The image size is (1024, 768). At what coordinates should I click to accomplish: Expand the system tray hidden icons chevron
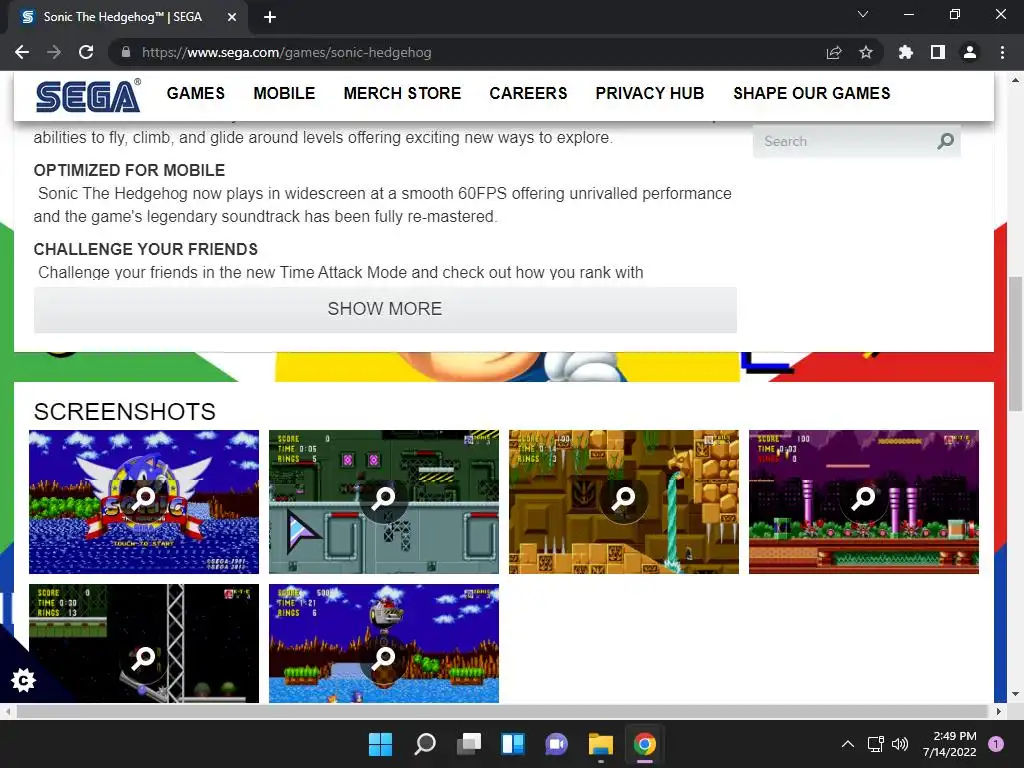tap(847, 744)
